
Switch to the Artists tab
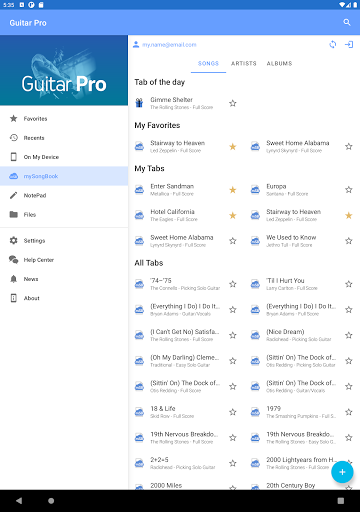(x=244, y=63)
